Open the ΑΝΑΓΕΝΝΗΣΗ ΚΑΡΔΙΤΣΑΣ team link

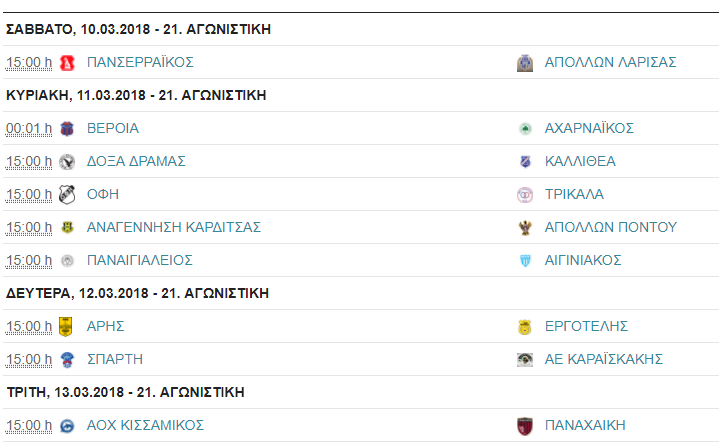(174, 227)
